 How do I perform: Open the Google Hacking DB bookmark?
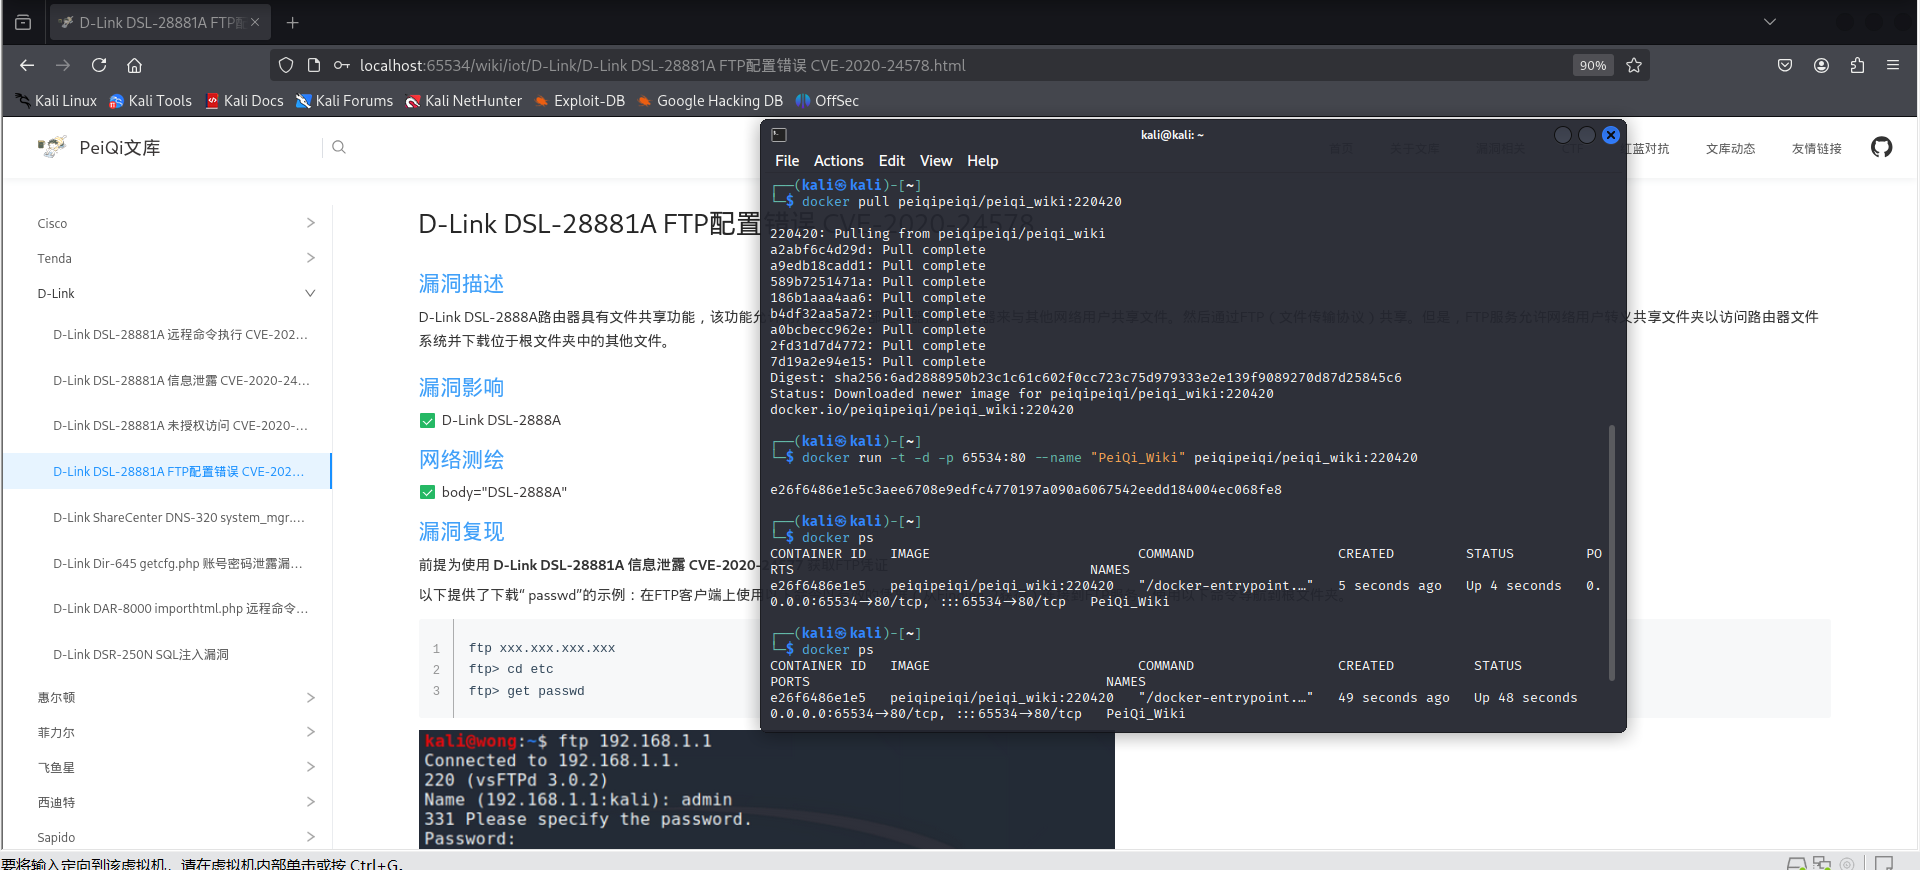[x=710, y=101]
